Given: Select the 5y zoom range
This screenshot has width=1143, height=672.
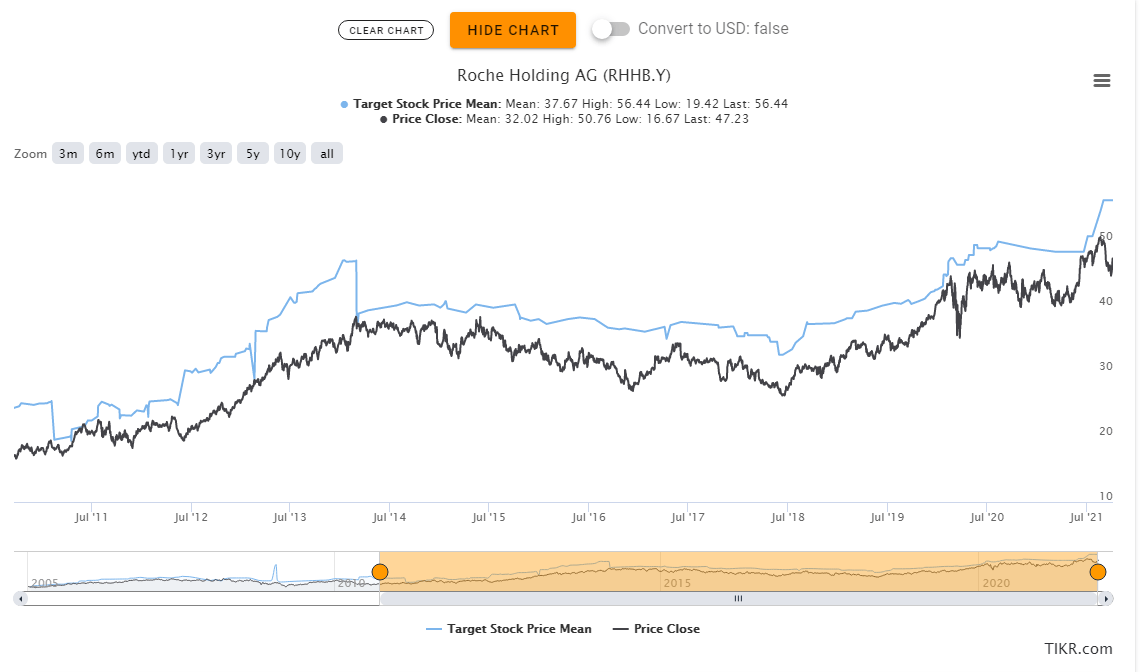Looking at the screenshot, I should coord(252,153).
